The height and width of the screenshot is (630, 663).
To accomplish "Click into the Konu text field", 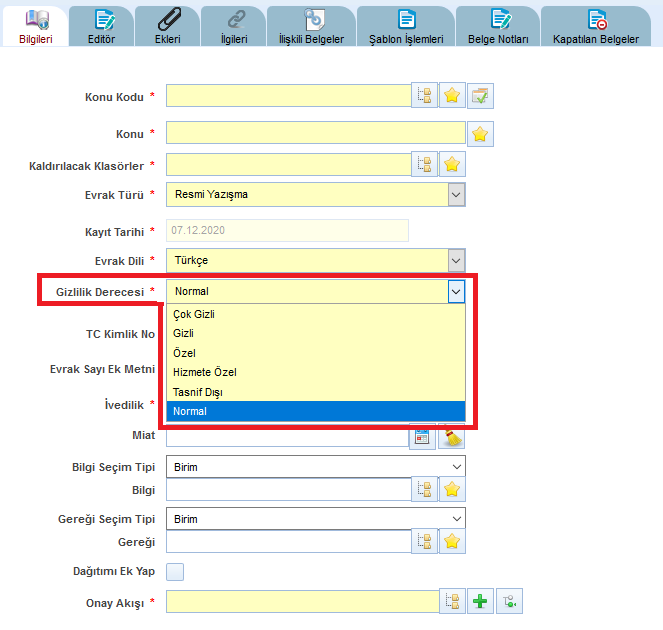I will [315, 134].
